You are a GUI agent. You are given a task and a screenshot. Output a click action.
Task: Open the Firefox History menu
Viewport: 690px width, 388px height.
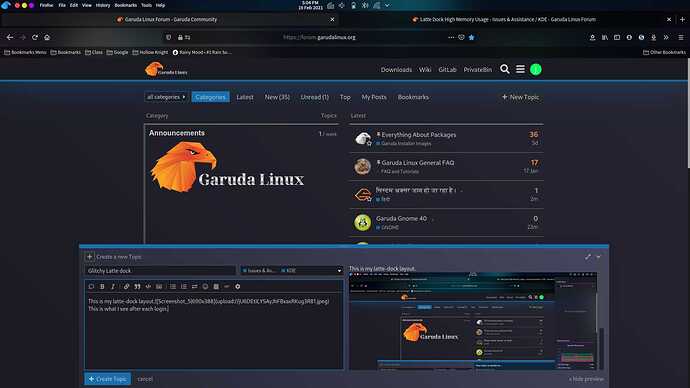pyautogui.click(x=103, y=5)
